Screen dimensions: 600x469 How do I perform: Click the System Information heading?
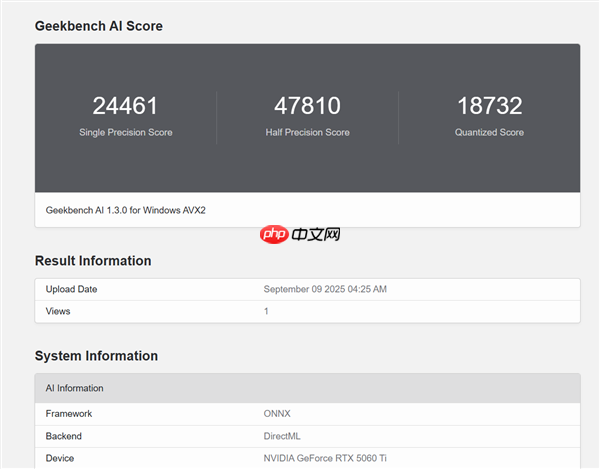point(96,356)
